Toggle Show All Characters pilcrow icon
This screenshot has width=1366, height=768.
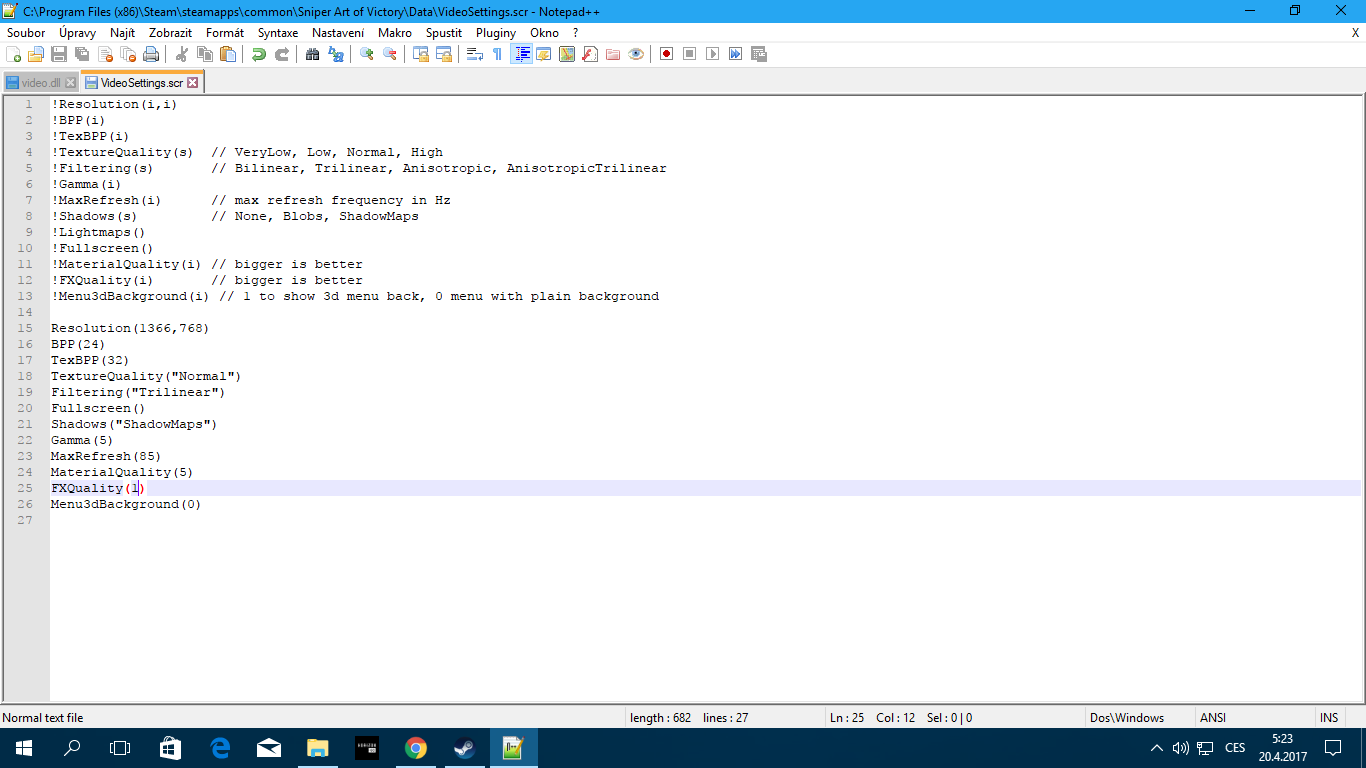coord(498,54)
